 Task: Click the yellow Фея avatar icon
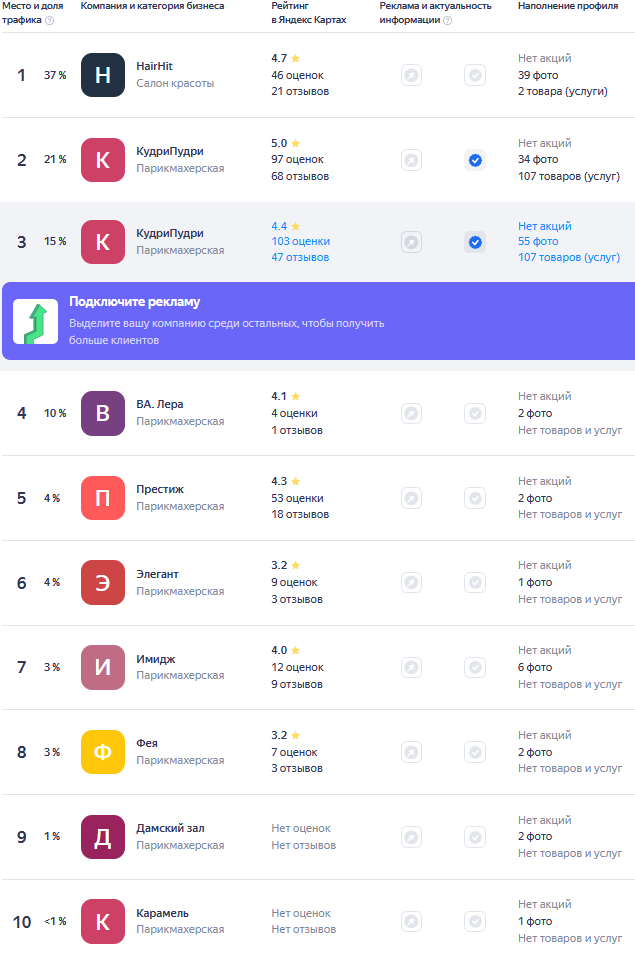tap(103, 752)
